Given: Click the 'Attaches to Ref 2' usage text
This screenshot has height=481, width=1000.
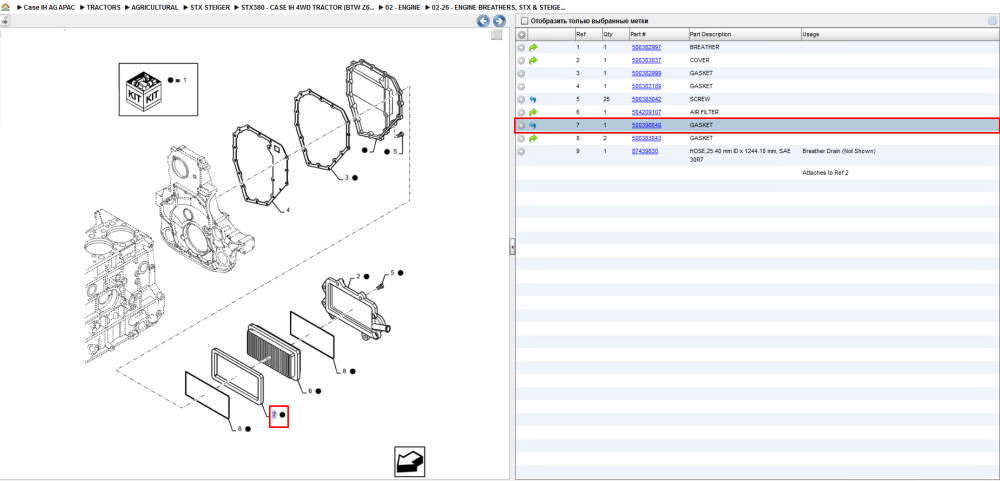Looking at the screenshot, I should (x=825, y=173).
